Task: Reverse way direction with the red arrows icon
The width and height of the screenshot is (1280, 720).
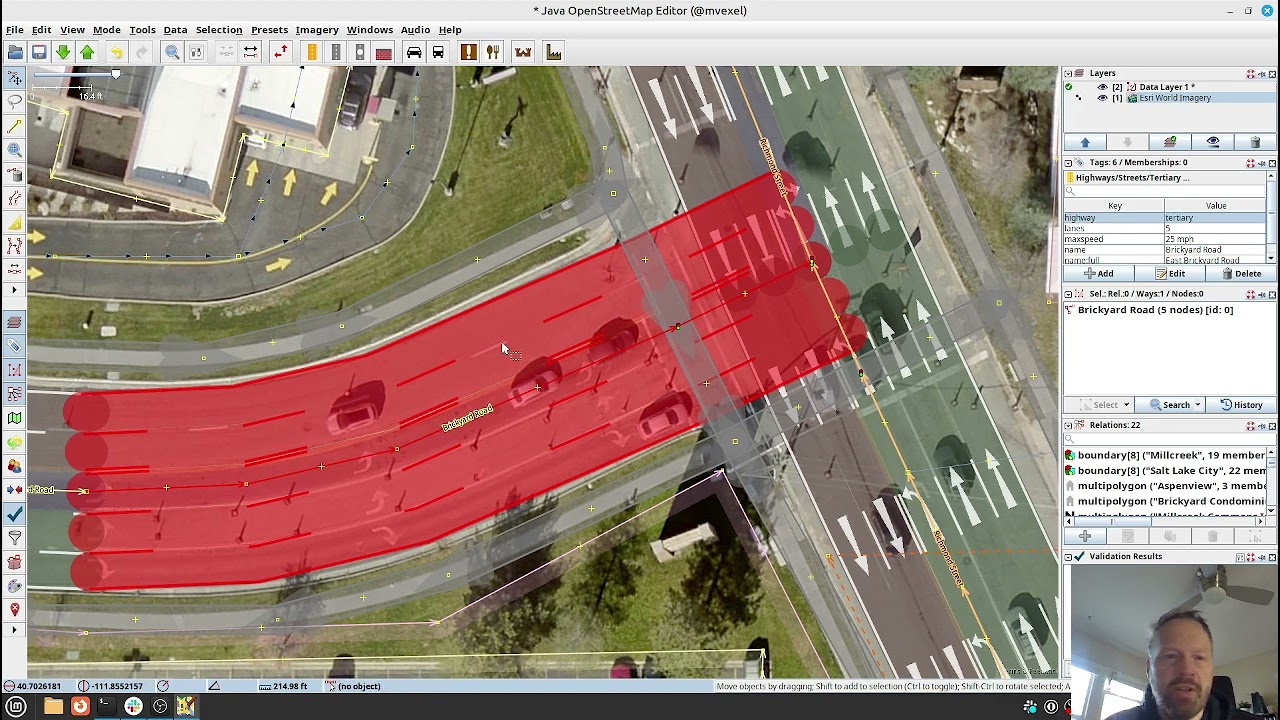Action: [x=280, y=52]
